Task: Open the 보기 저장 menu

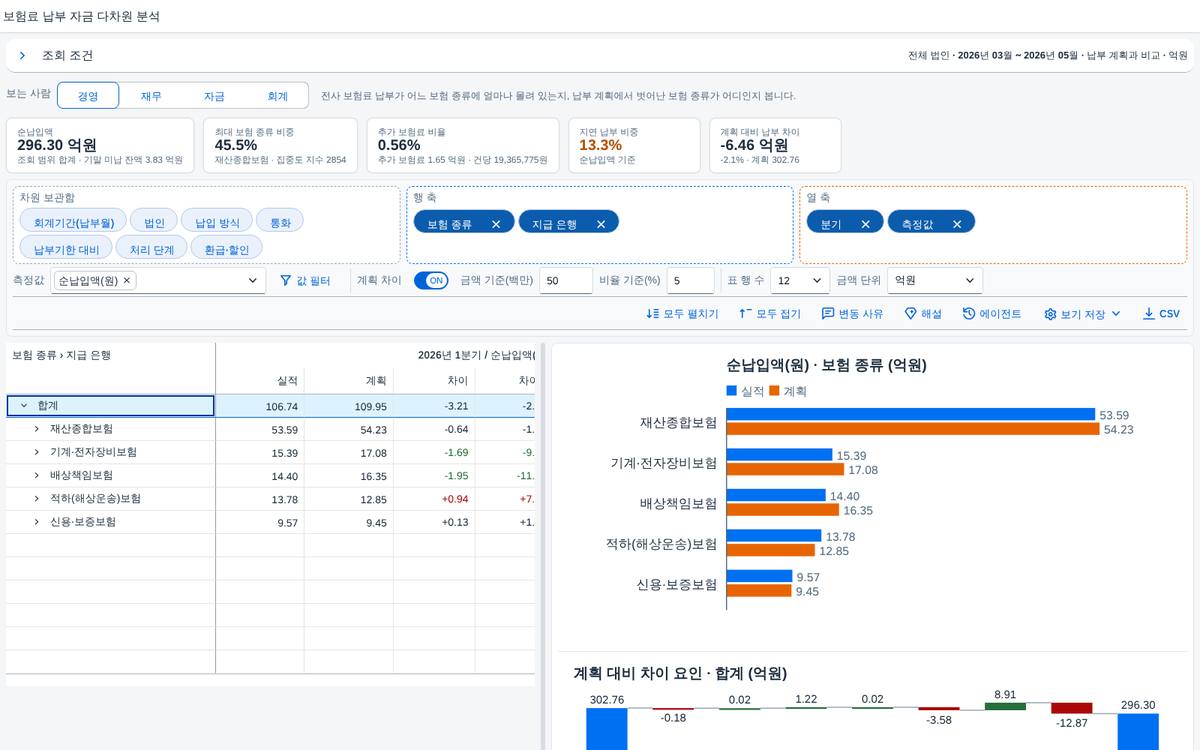Action: tap(1083, 314)
